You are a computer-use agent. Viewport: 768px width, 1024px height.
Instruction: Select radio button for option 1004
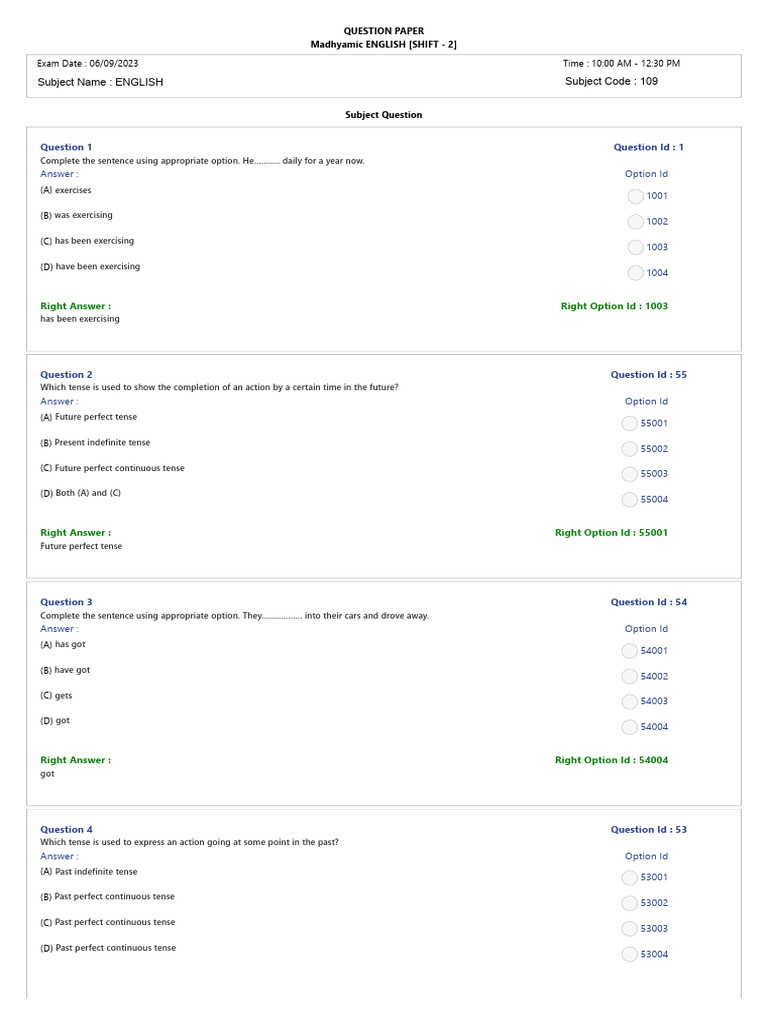[635, 273]
